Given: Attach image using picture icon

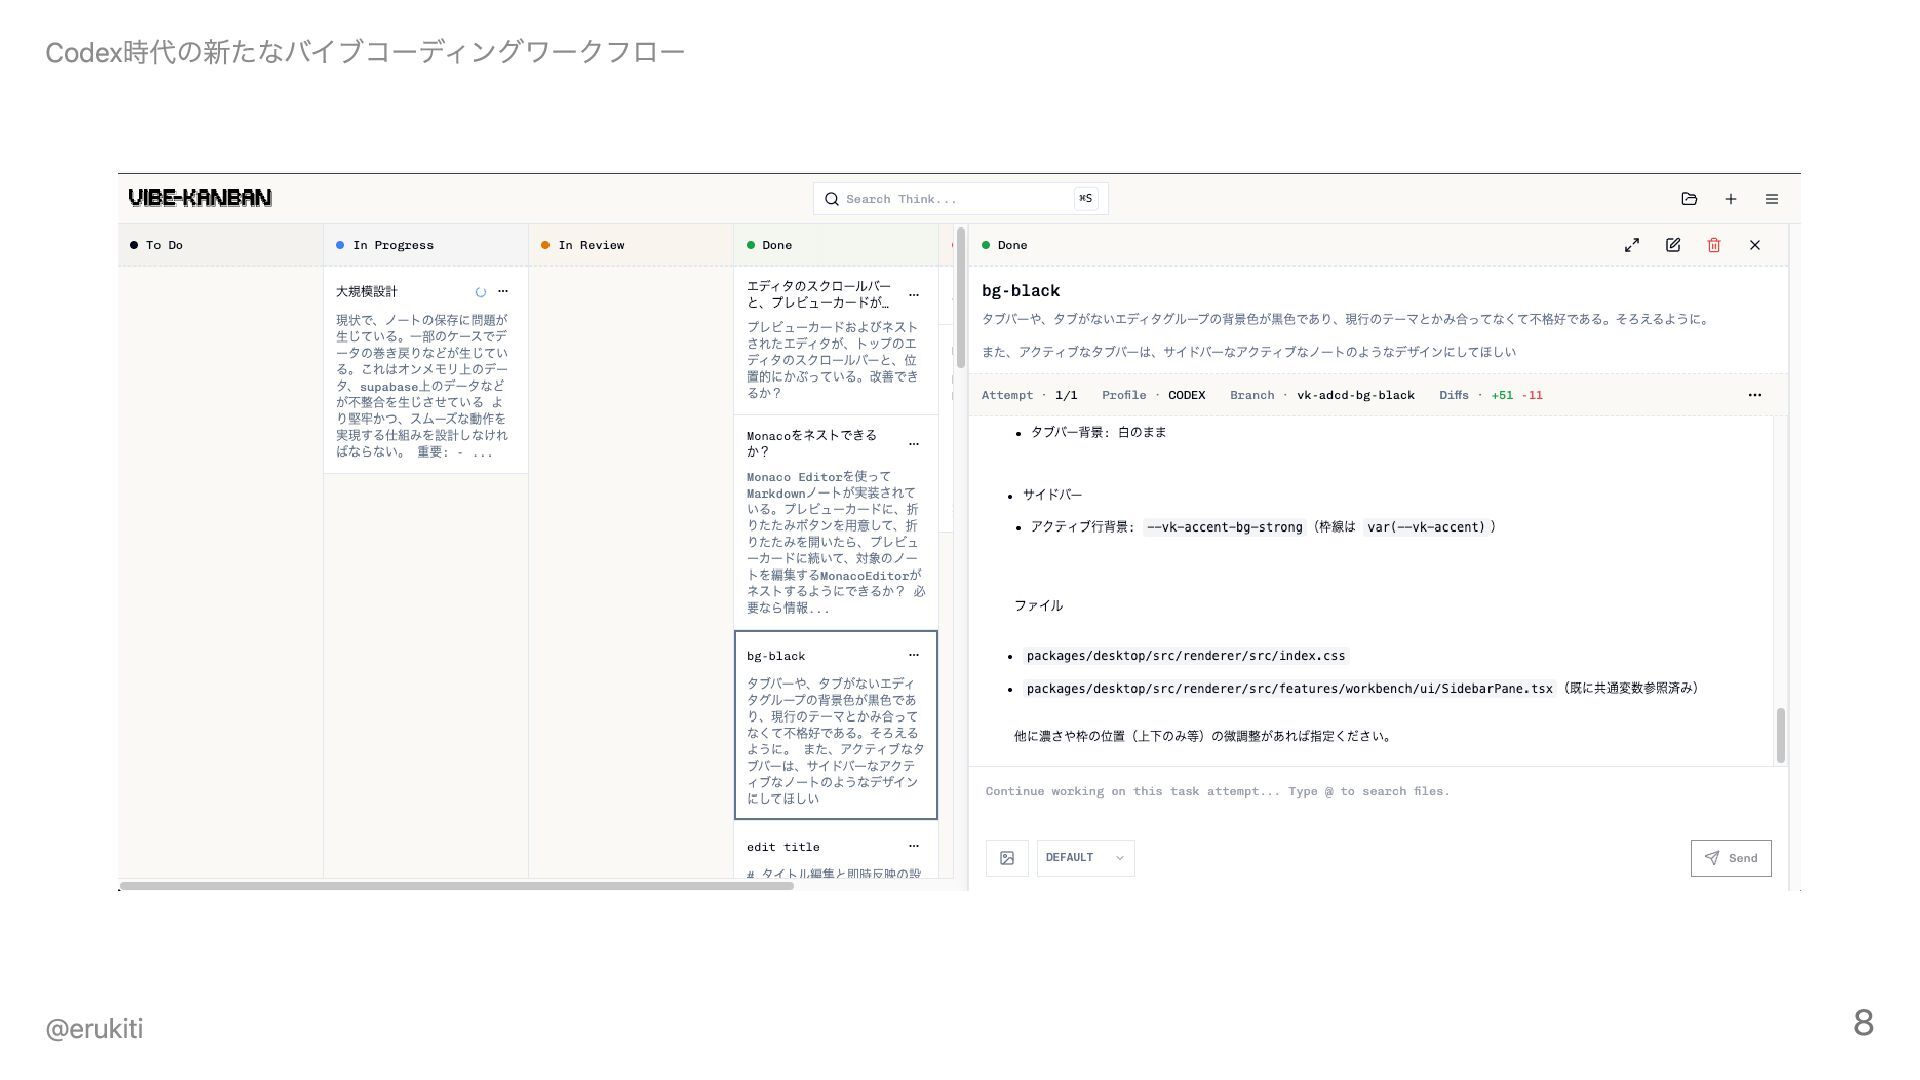Looking at the screenshot, I should 1007,858.
